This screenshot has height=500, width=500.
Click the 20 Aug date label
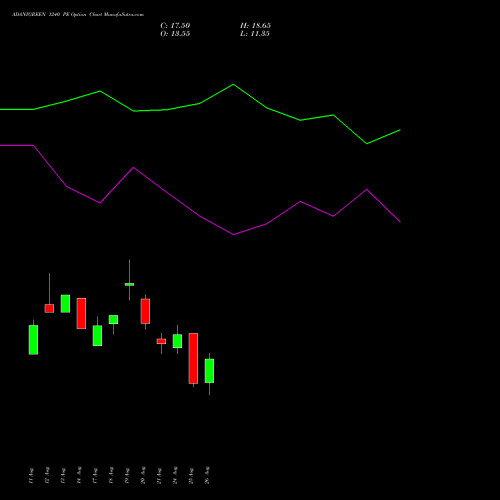(143, 476)
